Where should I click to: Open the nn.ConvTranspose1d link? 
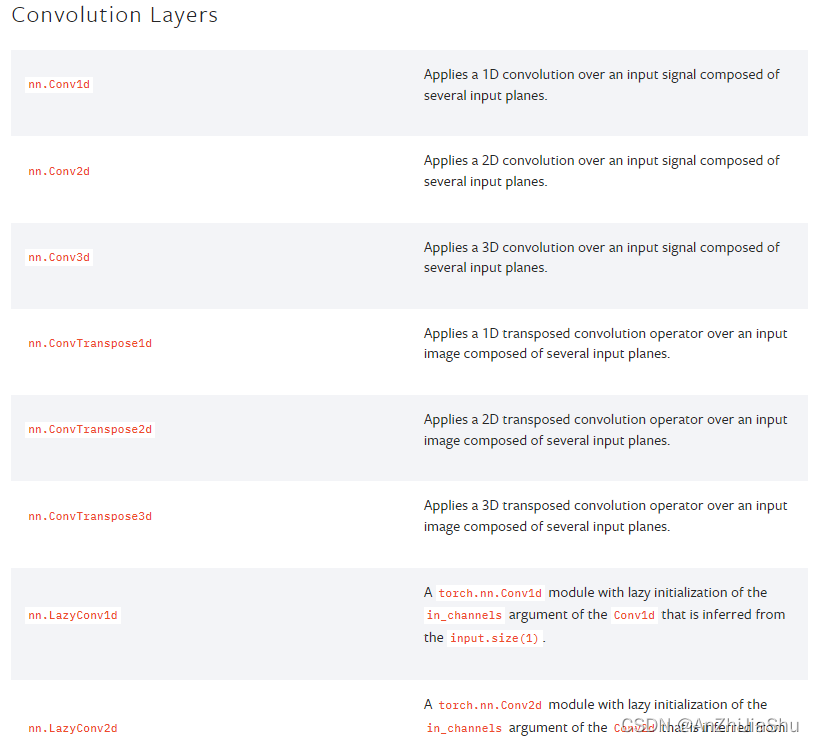pos(90,344)
